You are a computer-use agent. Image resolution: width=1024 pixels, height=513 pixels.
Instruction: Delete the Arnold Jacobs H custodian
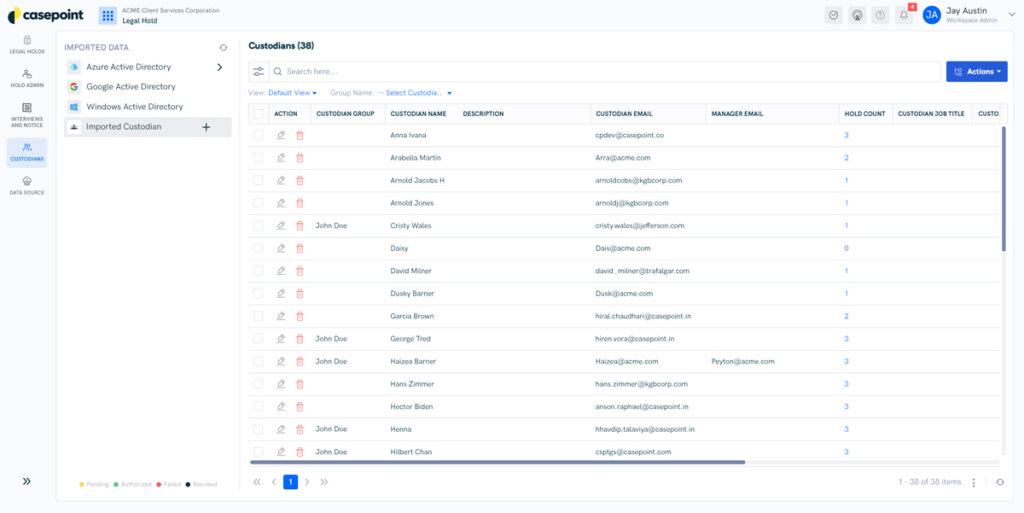(300, 180)
